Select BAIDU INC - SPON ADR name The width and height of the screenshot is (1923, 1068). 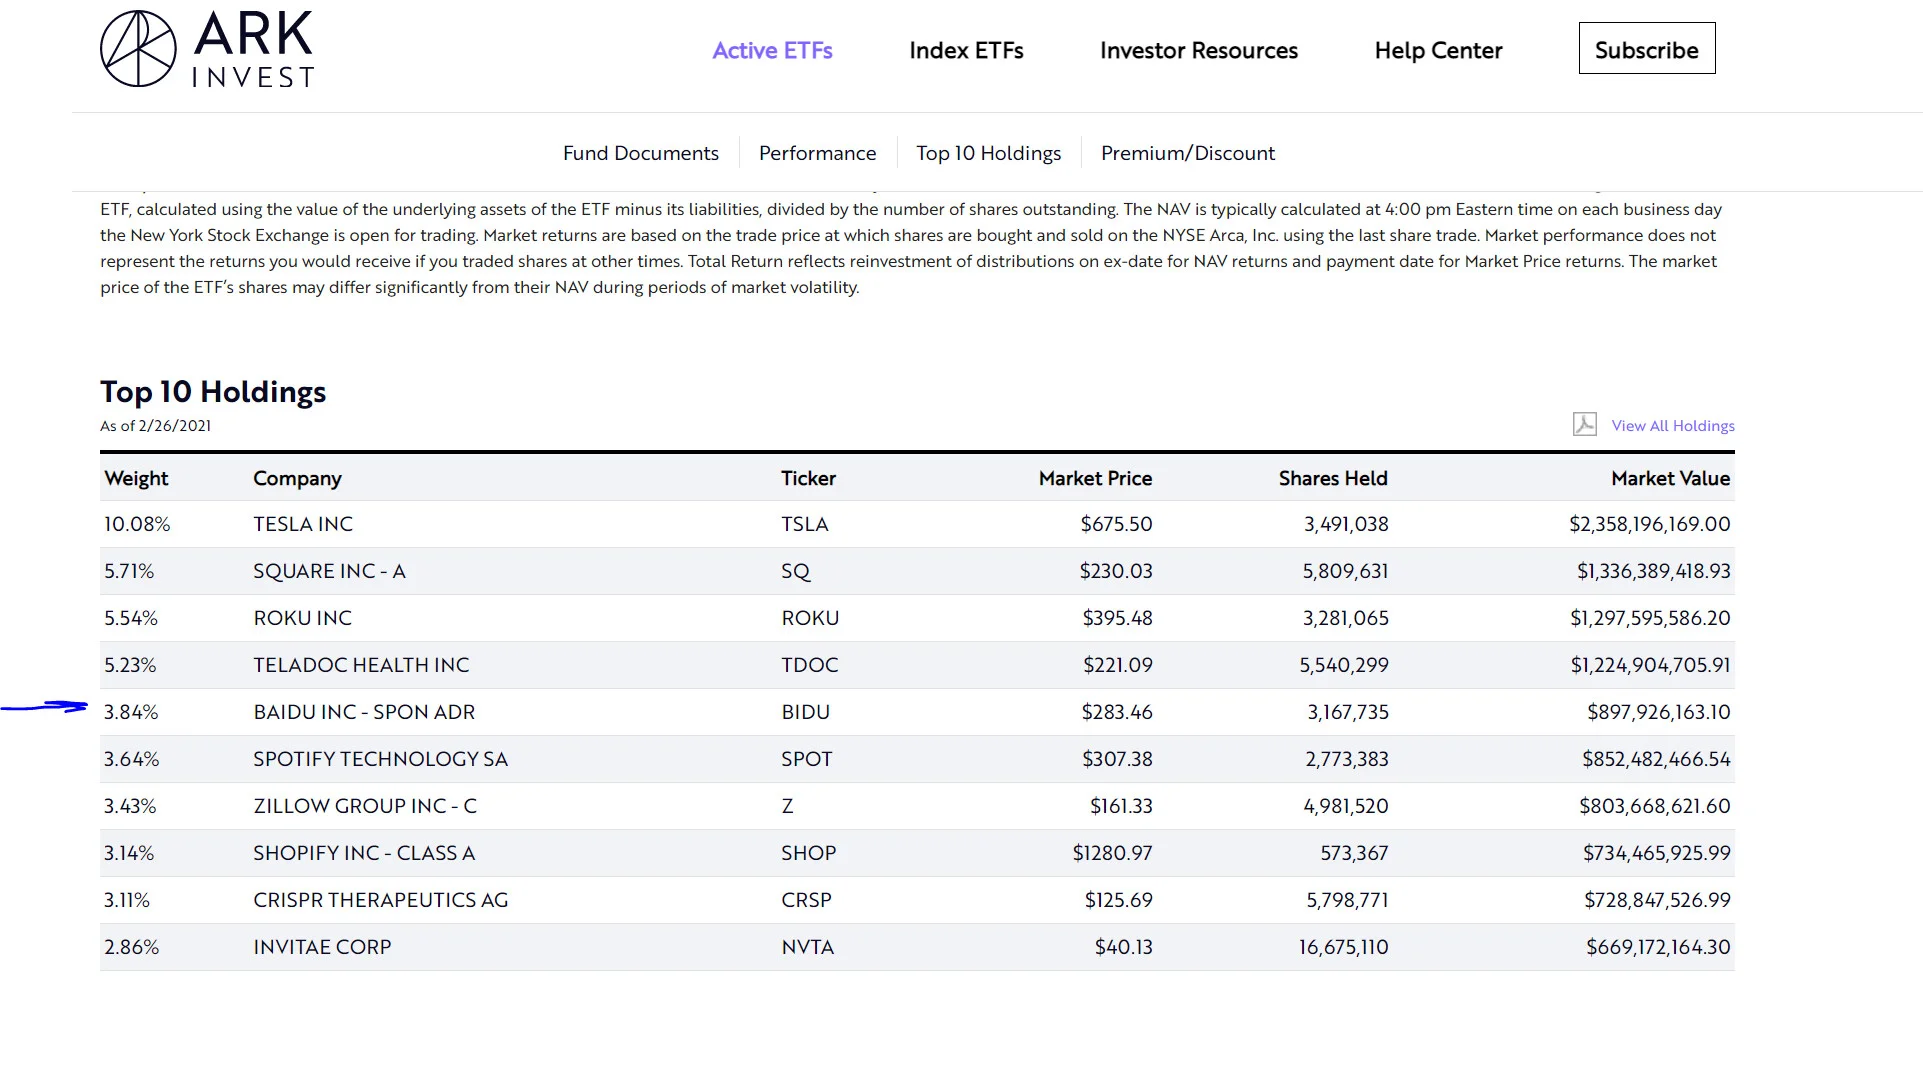pos(364,712)
